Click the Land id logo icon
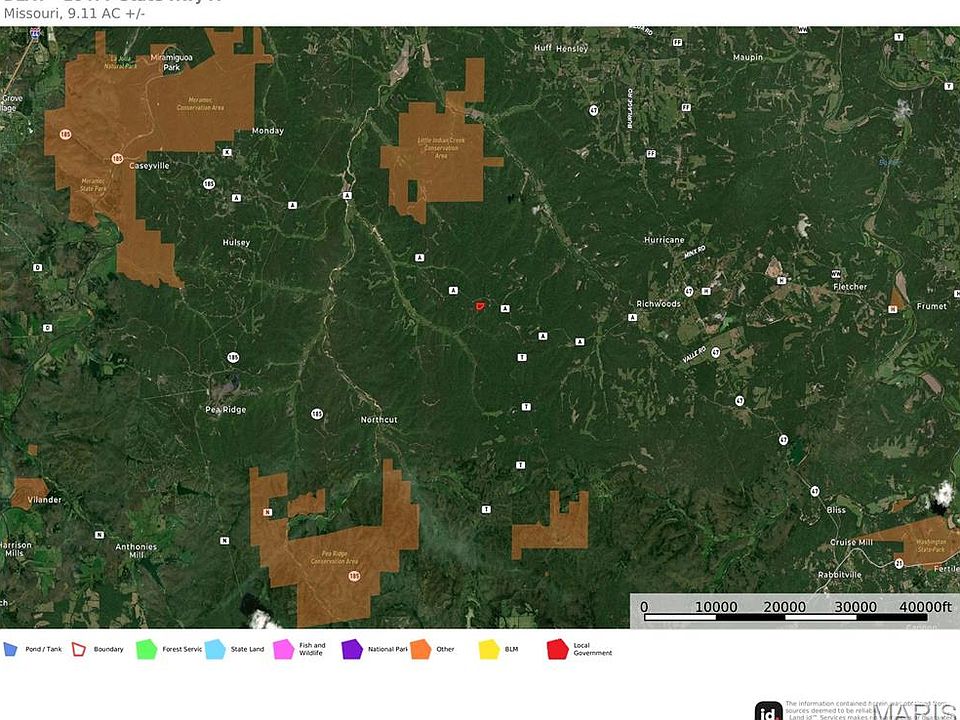This screenshot has width=960, height=720. click(x=768, y=710)
